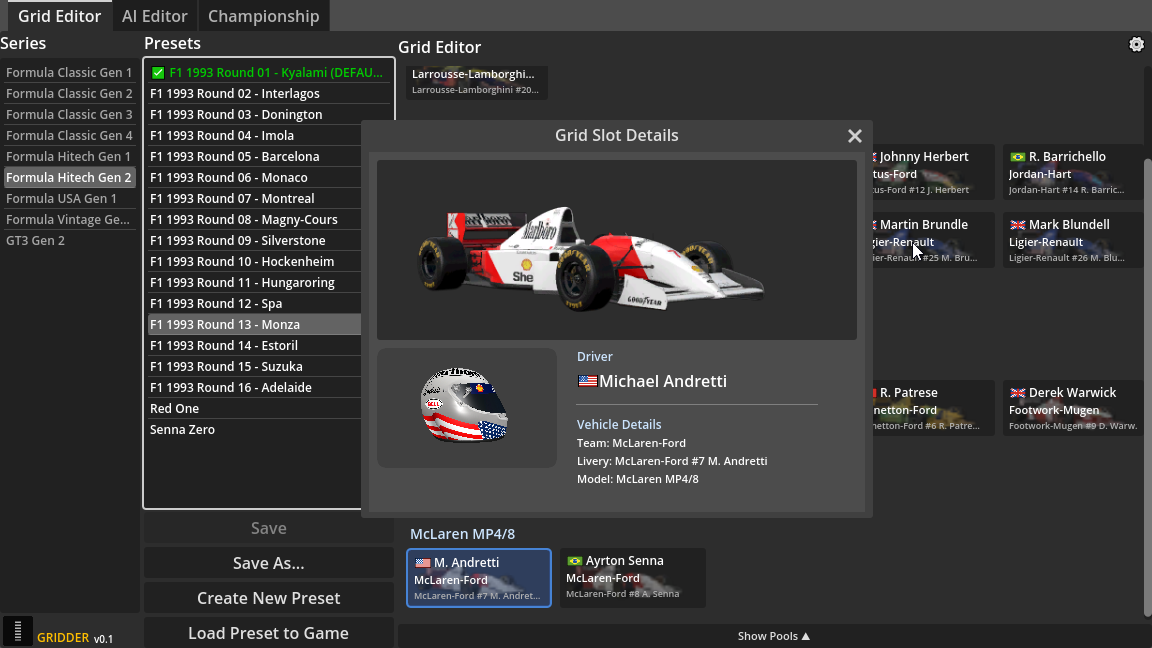Click the Gridder logo icon
The image size is (1152, 648).
tap(18, 631)
